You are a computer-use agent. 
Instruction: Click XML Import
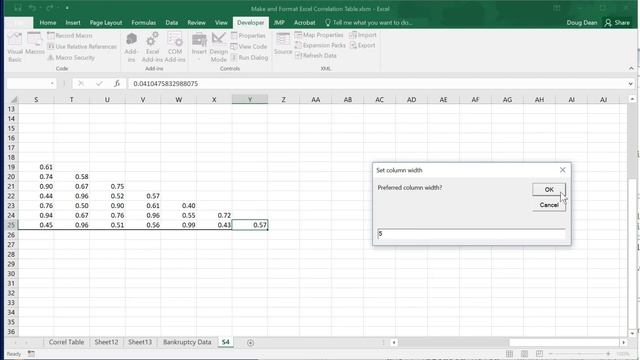click(363, 35)
